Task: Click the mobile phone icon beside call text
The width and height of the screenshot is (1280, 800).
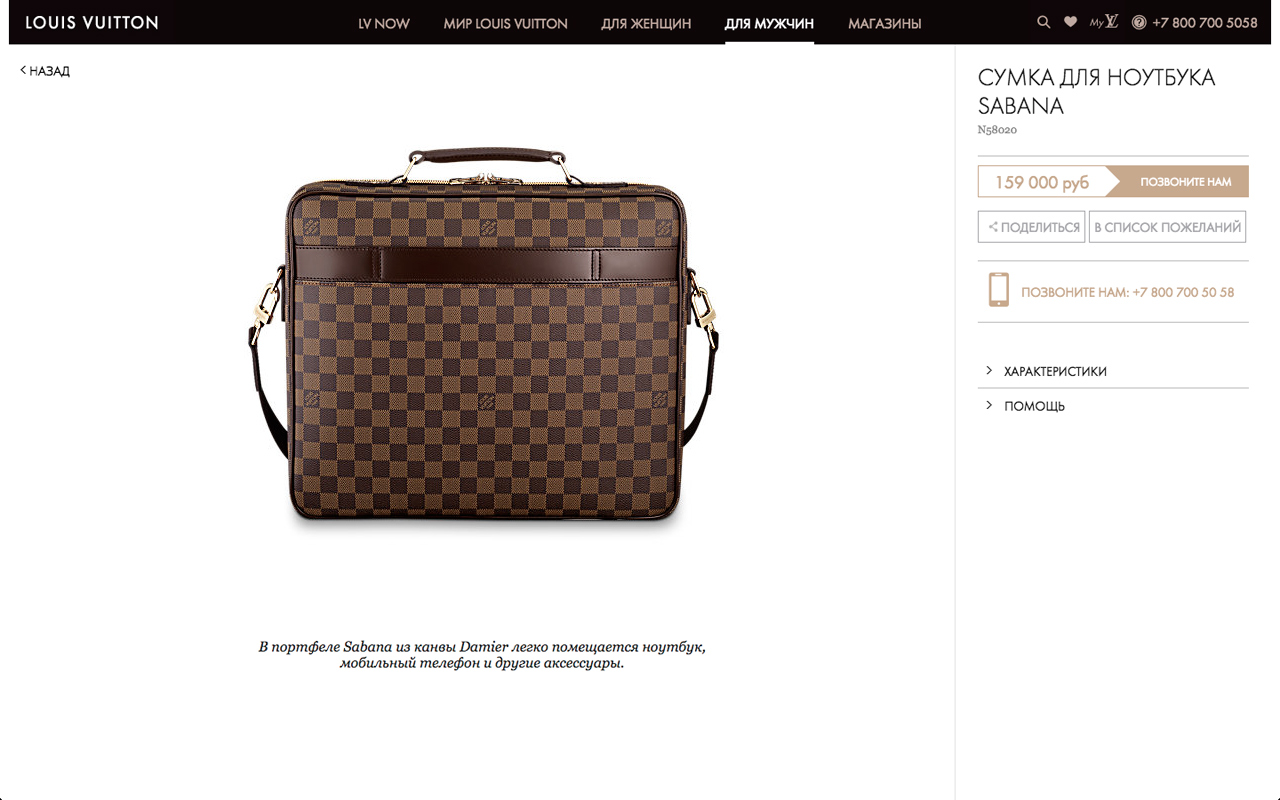Action: pyautogui.click(x=998, y=290)
